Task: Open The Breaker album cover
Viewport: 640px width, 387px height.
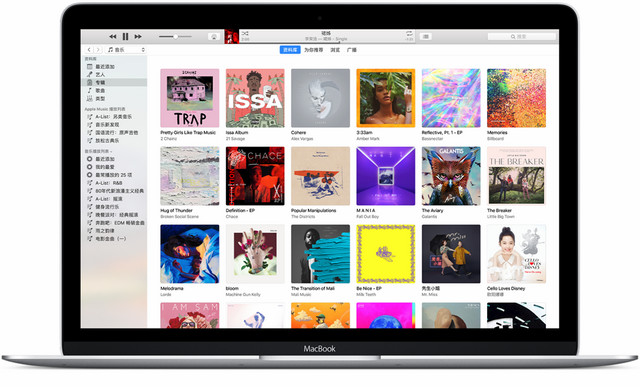Action: click(516, 176)
